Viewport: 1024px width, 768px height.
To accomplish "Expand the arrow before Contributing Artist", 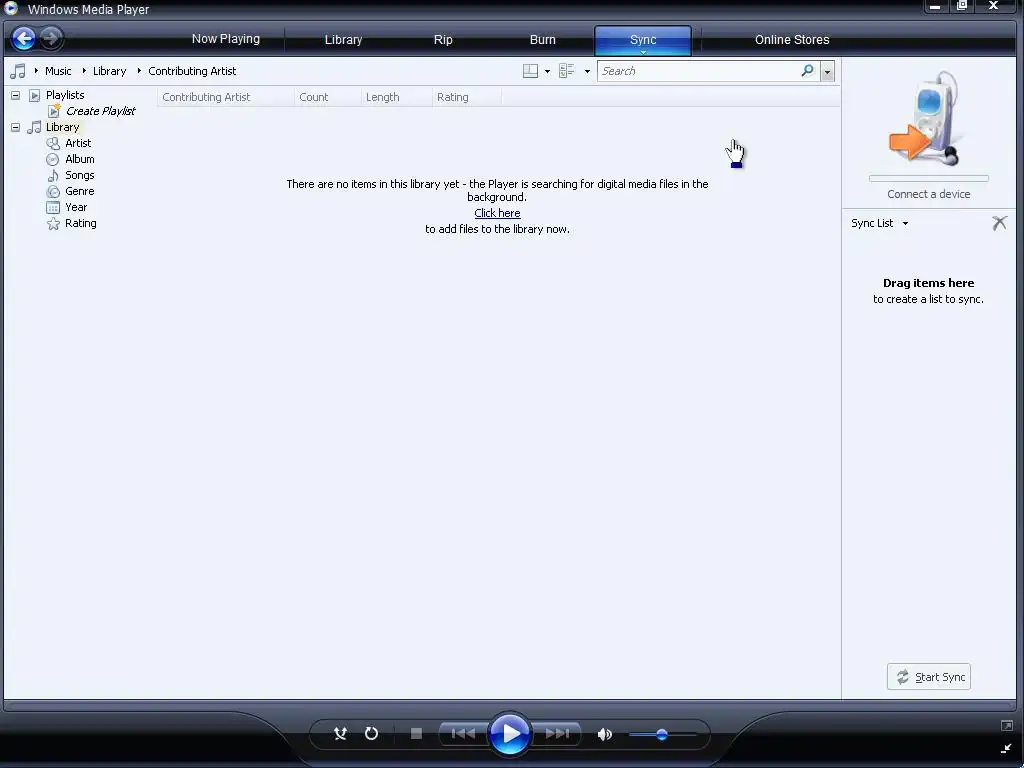I will [x=139, y=71].
